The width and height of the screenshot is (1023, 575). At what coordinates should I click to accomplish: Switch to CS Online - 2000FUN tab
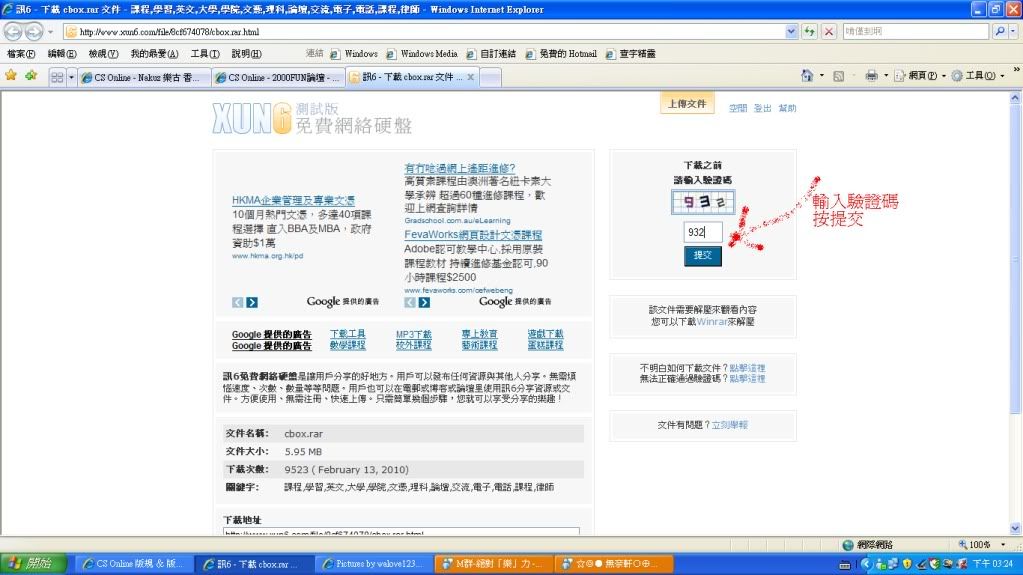[x=279, y=76]
